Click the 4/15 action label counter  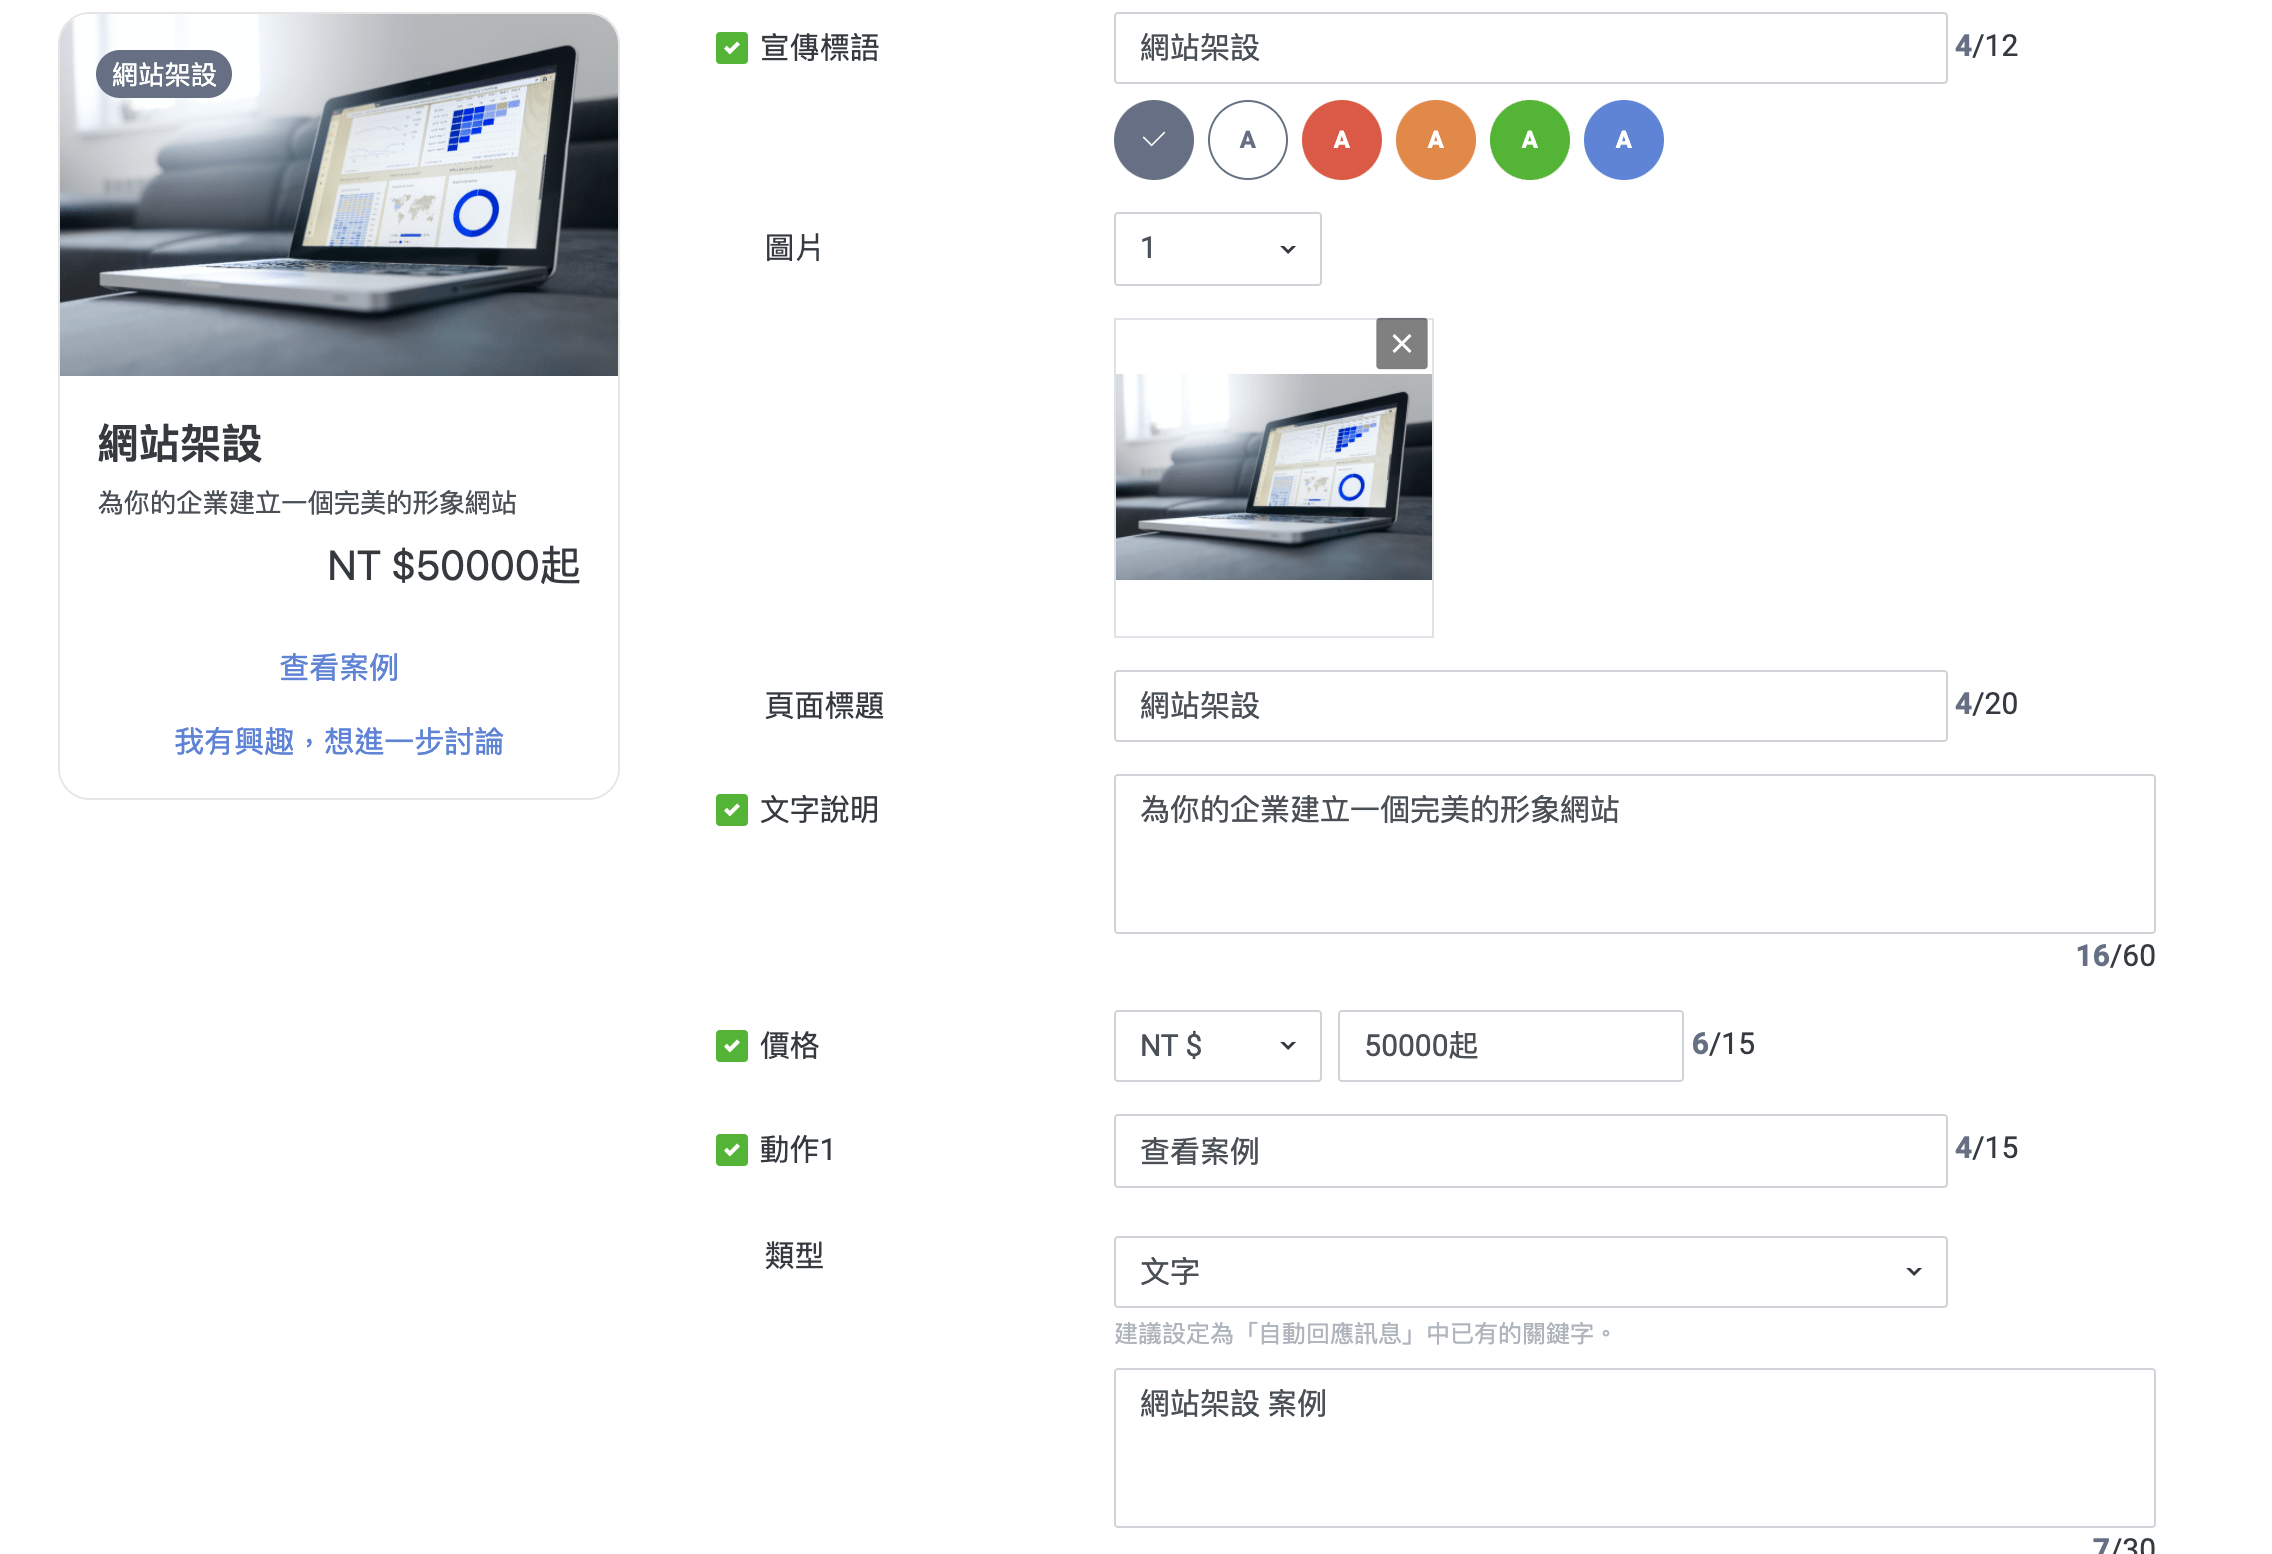tap(1987, 1148)
